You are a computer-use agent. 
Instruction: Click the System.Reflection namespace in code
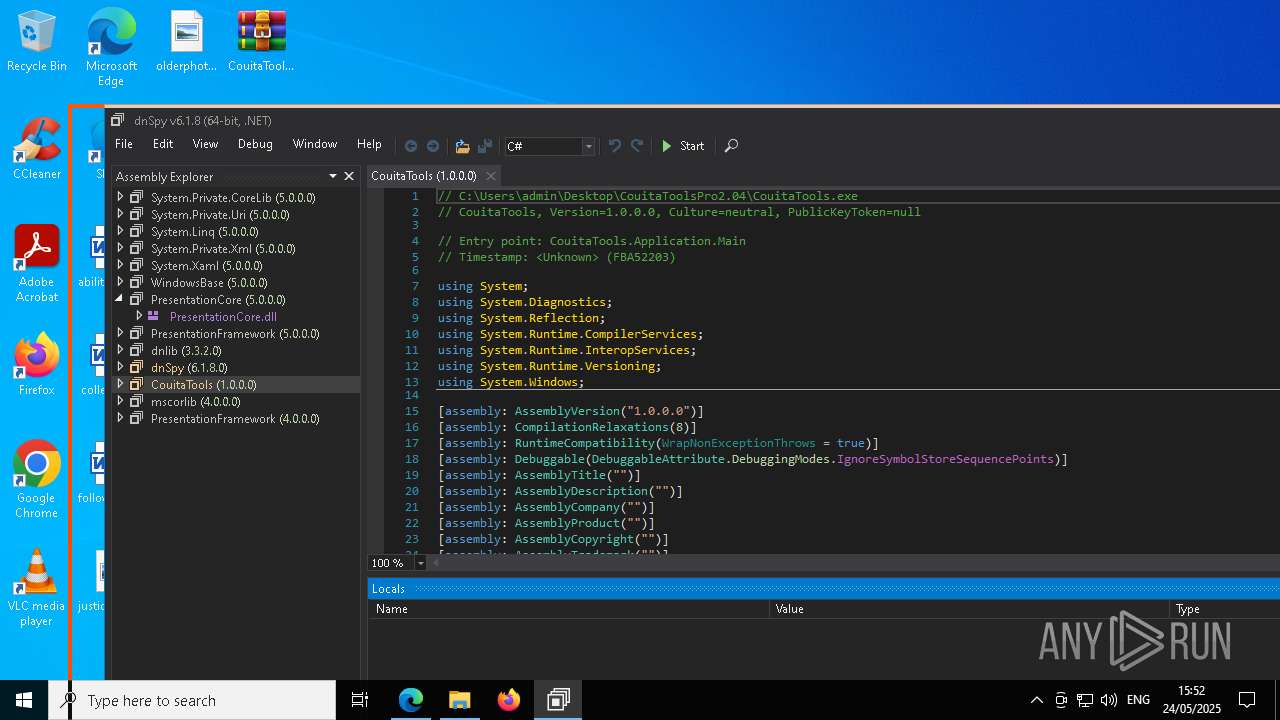(x=540, y=318)
